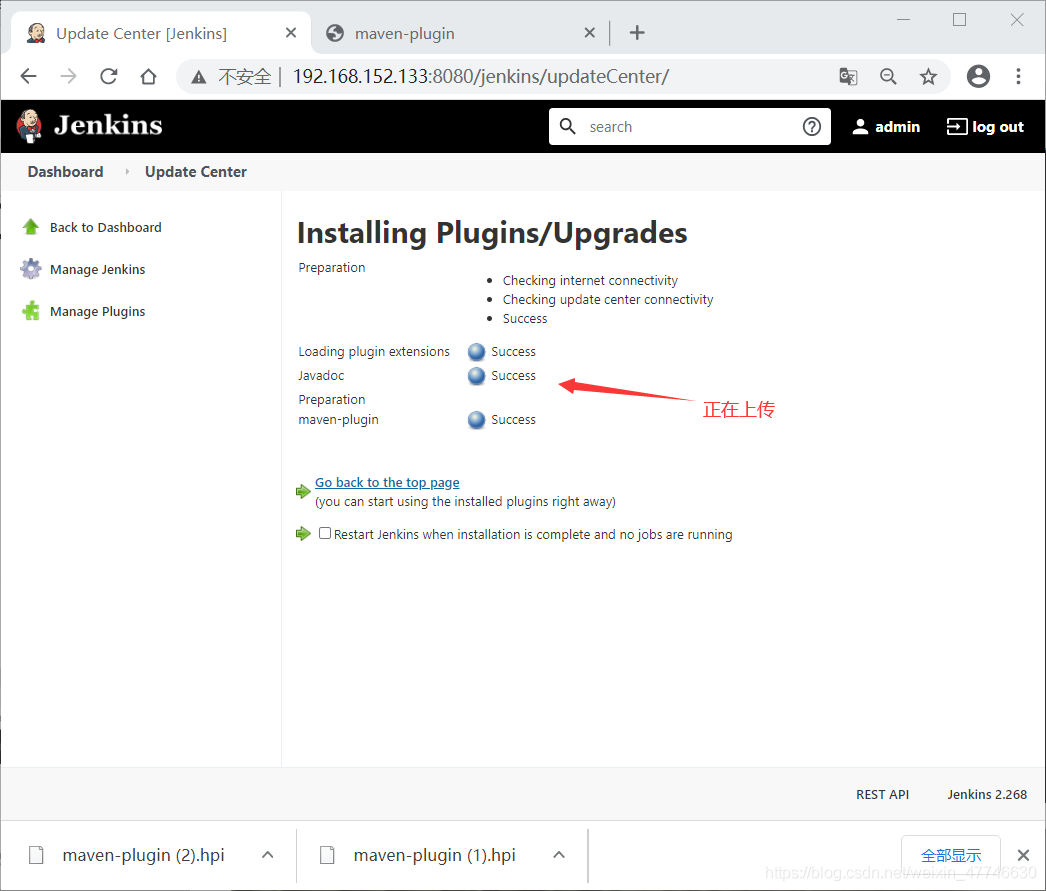The height and width of the screenshot is (891, 1046).
Task: Click the Jenkins butler logo icon
Action: 29,126
